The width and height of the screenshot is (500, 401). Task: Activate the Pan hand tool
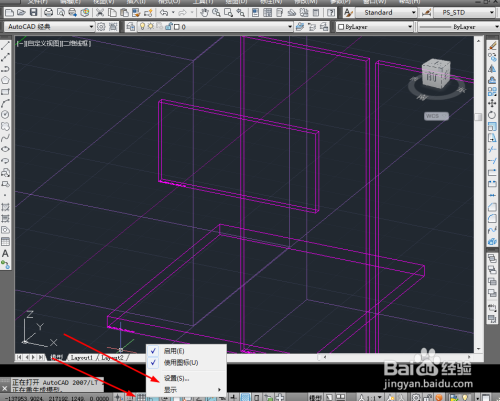point(204,13)
